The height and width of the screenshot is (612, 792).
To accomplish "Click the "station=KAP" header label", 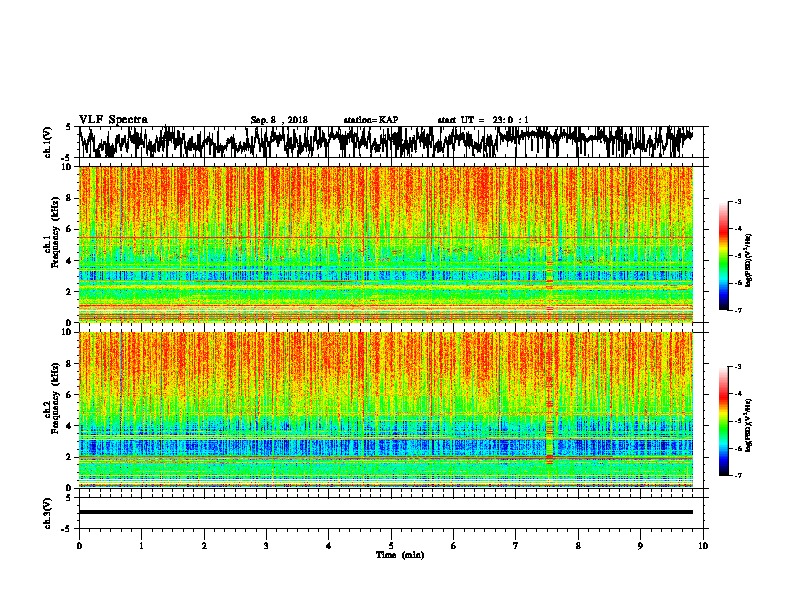I will pyautogui.click(x=371, y=120).
